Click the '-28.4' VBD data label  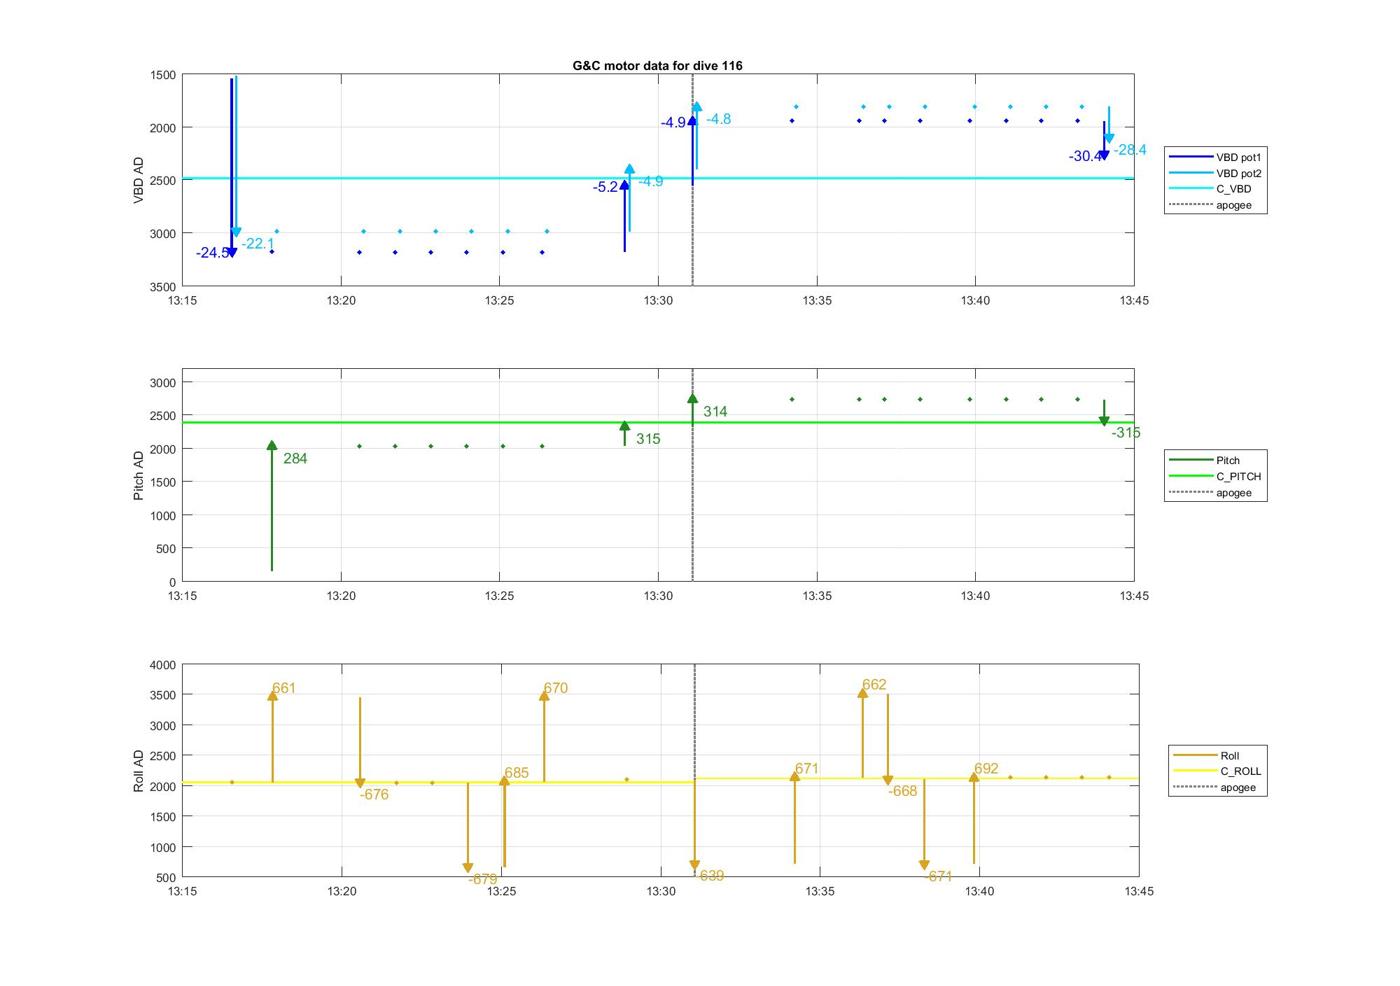[1130, 150]
